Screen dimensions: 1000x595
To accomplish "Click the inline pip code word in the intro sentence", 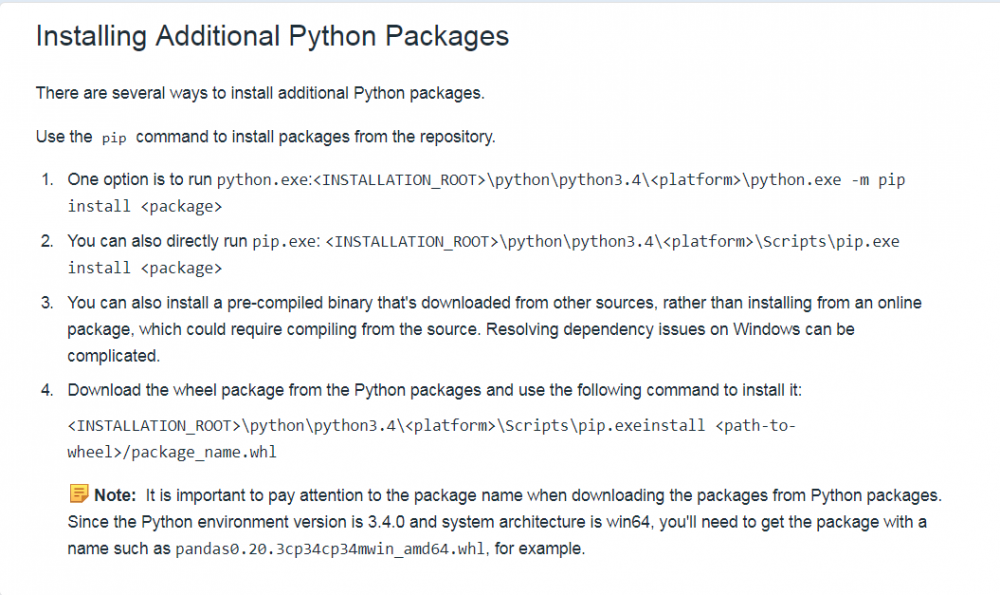I will point(114,138).
